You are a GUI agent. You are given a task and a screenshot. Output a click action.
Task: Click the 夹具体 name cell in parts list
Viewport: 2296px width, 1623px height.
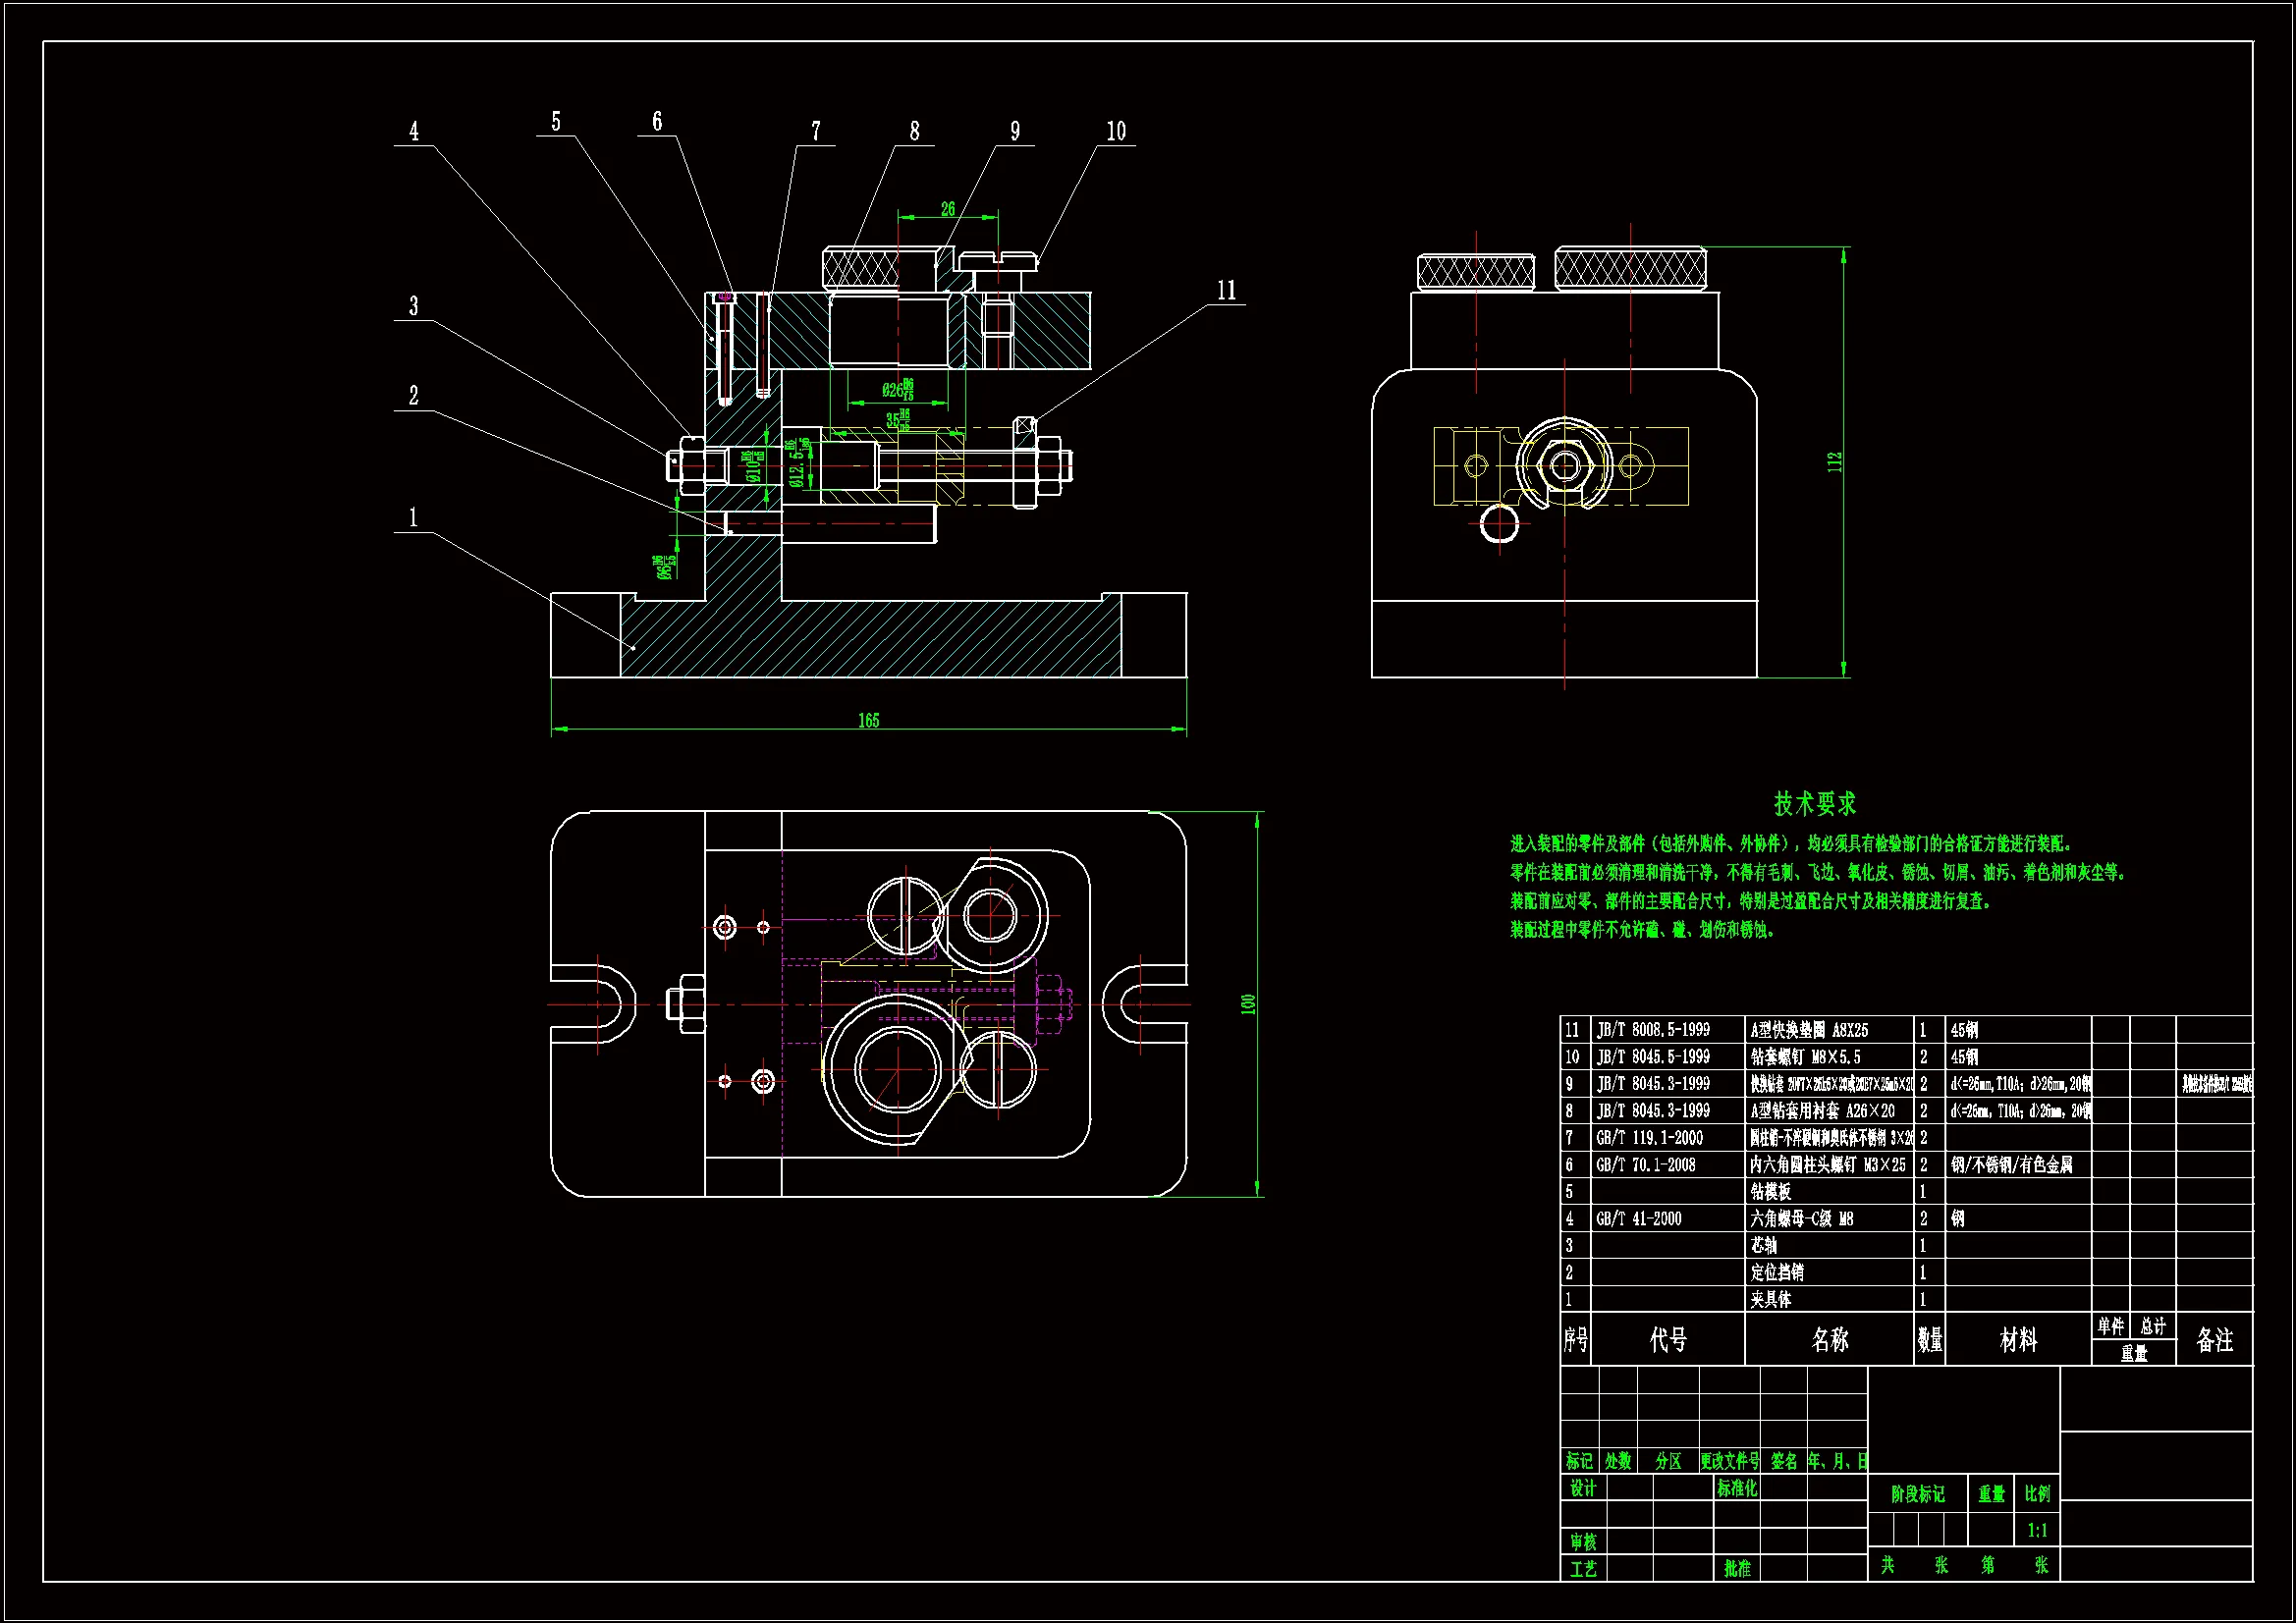(1771, 1299)
